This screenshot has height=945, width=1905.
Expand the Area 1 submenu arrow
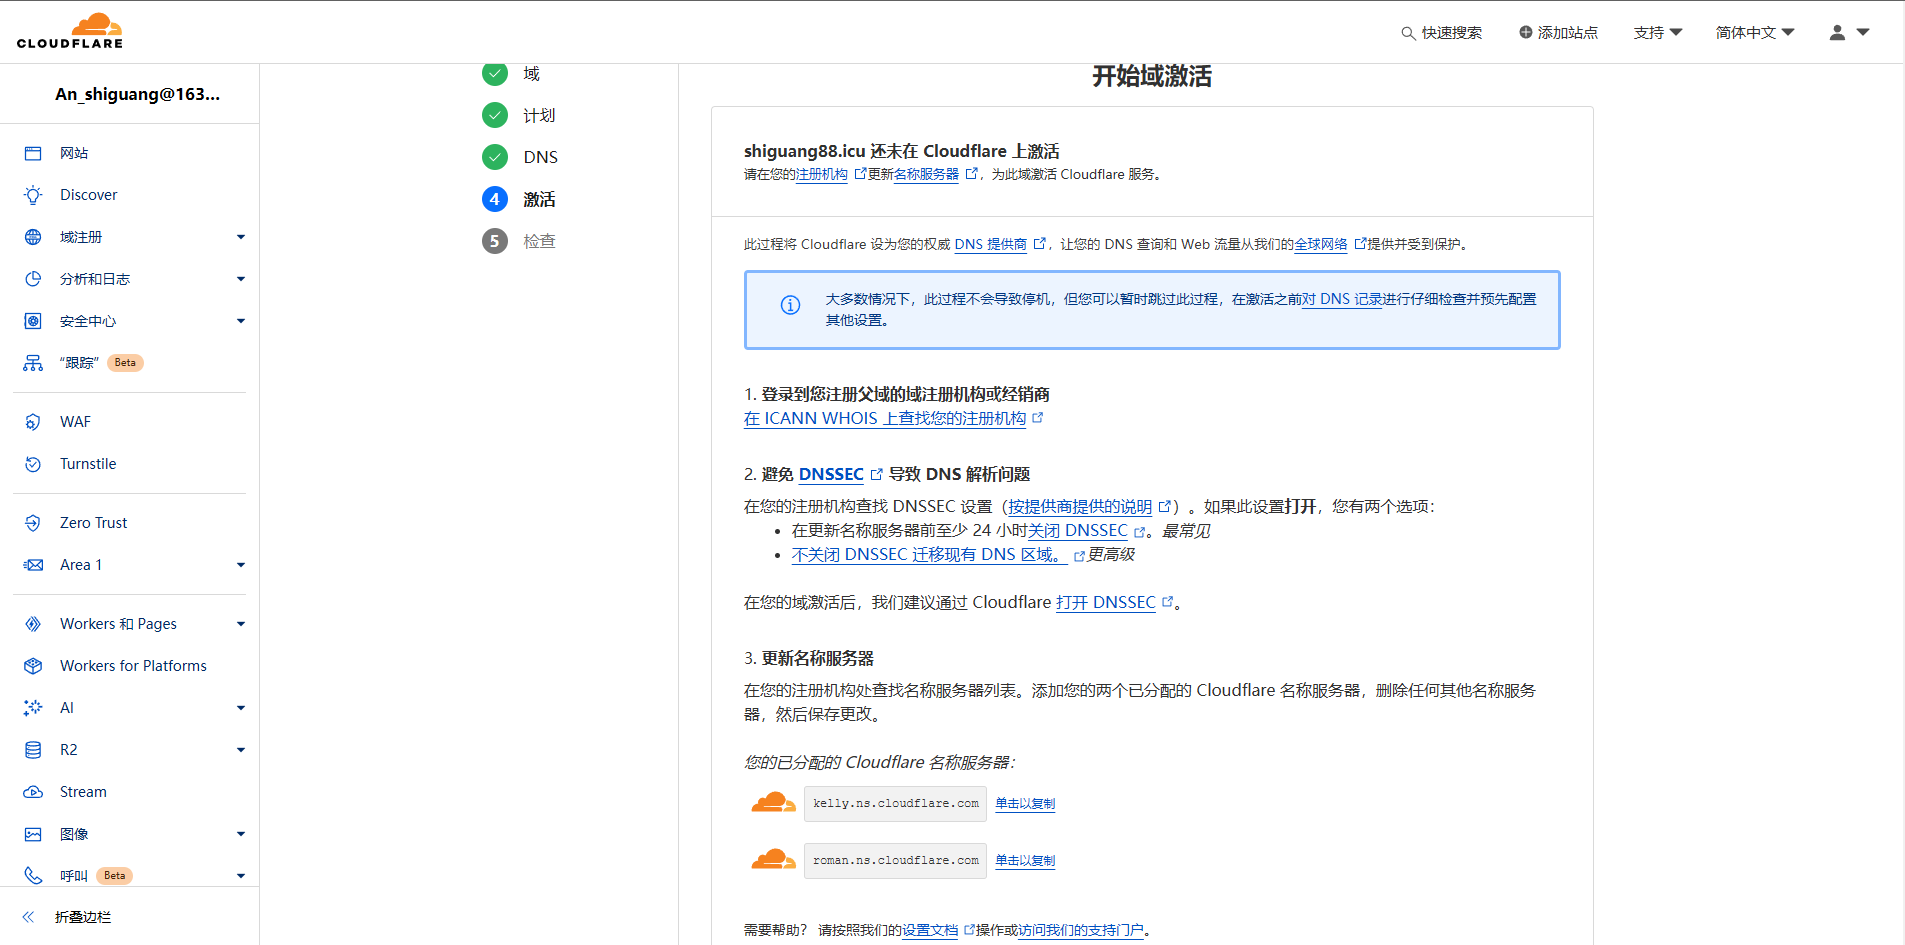(x=241, y=565)
